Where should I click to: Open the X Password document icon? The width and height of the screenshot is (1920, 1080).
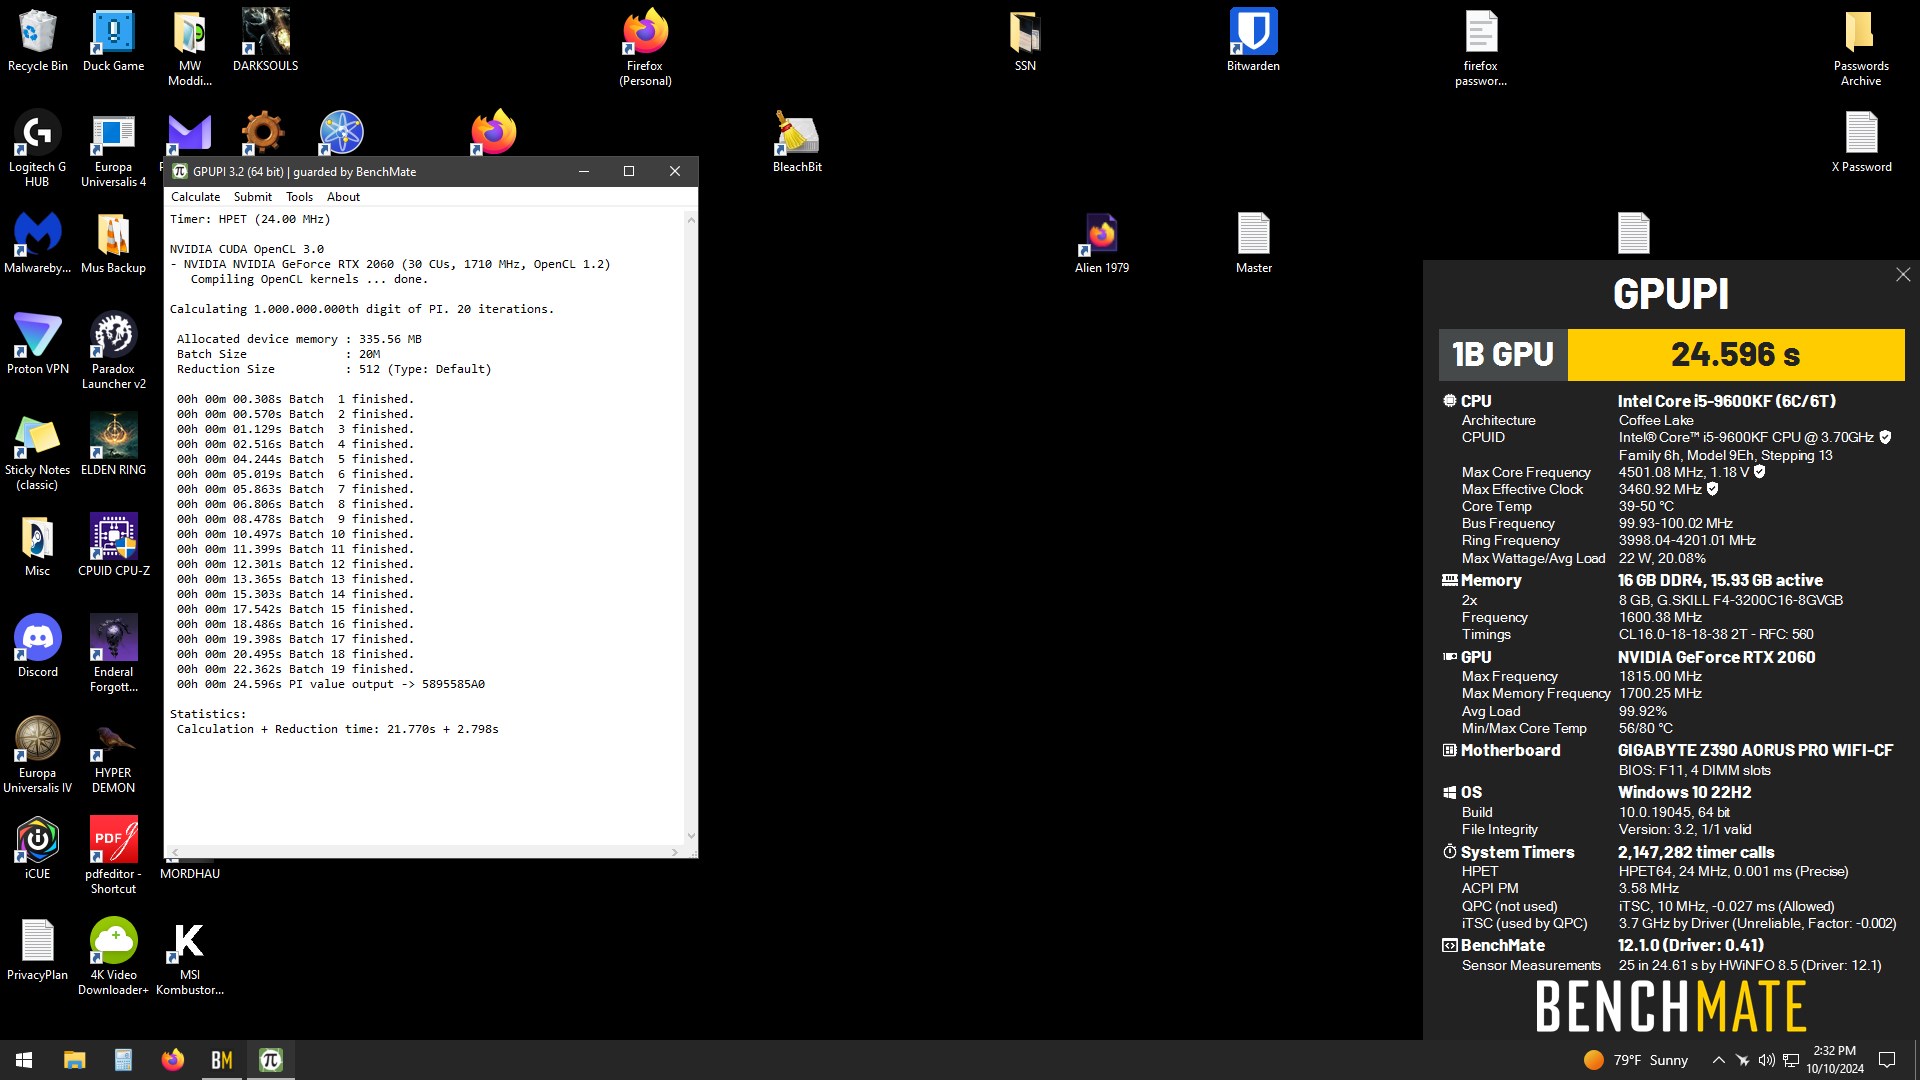click(1861, 142)
